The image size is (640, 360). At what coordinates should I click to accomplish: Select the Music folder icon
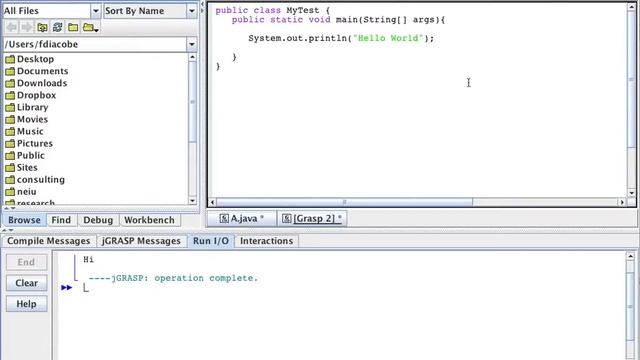[10, 132]
